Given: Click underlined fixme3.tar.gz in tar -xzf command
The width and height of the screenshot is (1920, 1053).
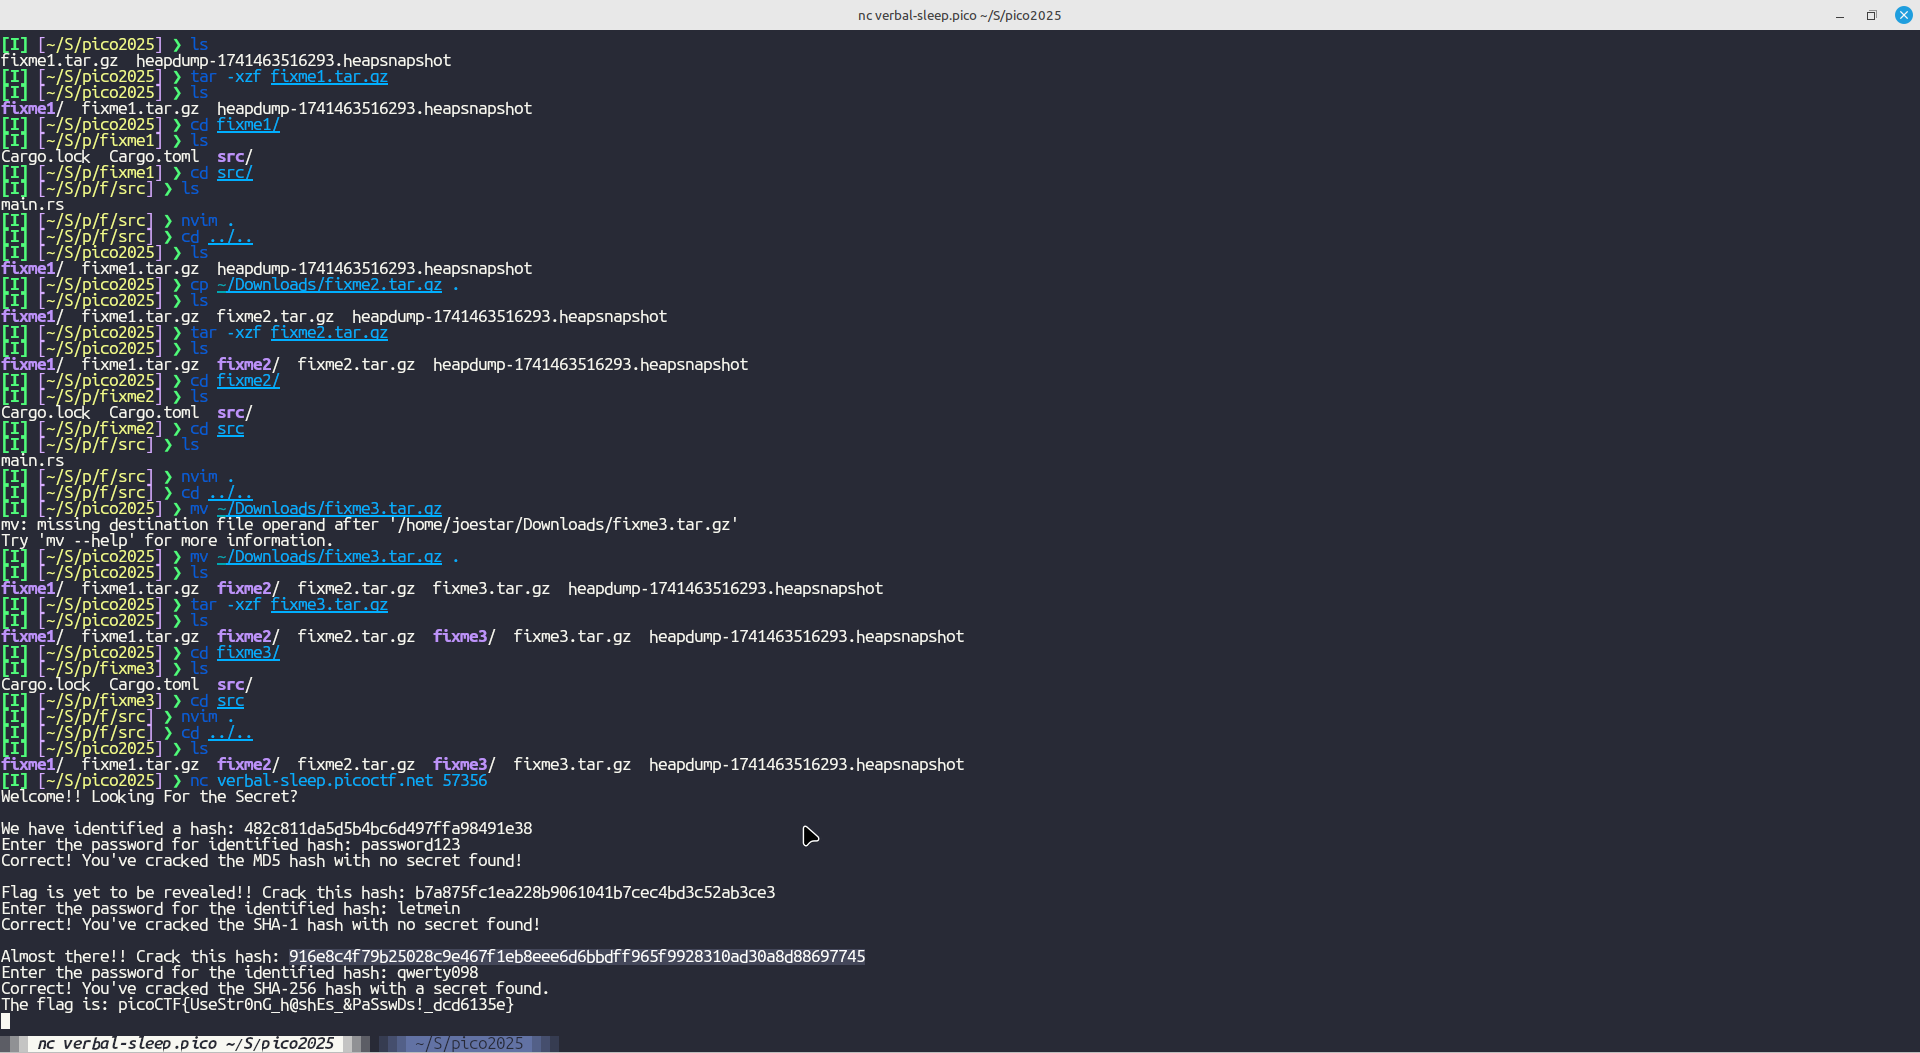Looking at the screenshot, I should (329, 605).
